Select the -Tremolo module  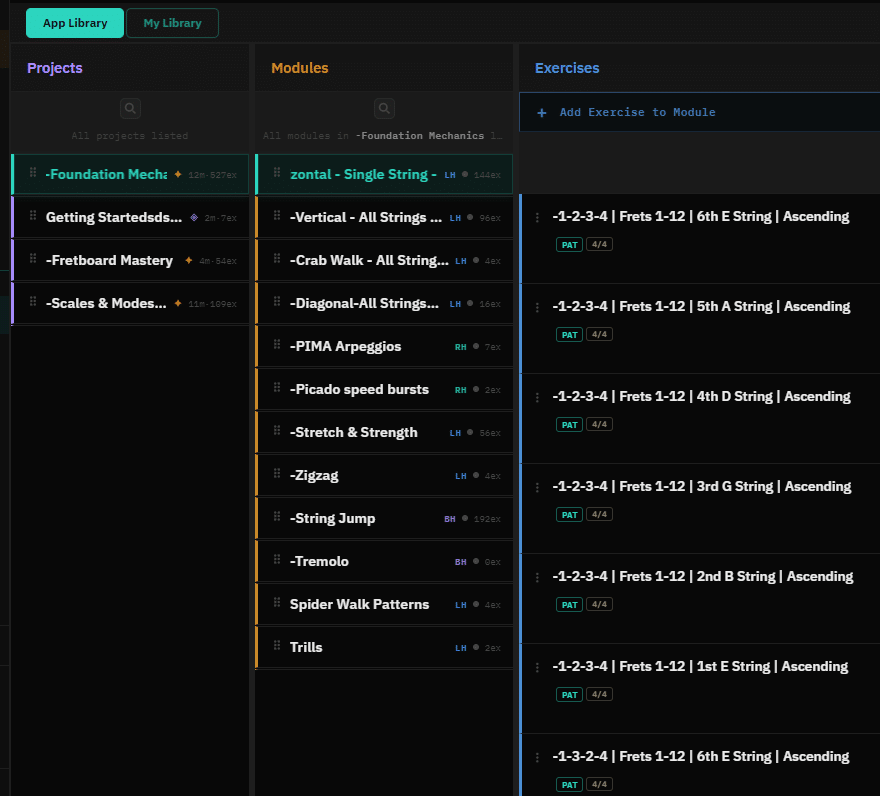(x=384, y=561)
